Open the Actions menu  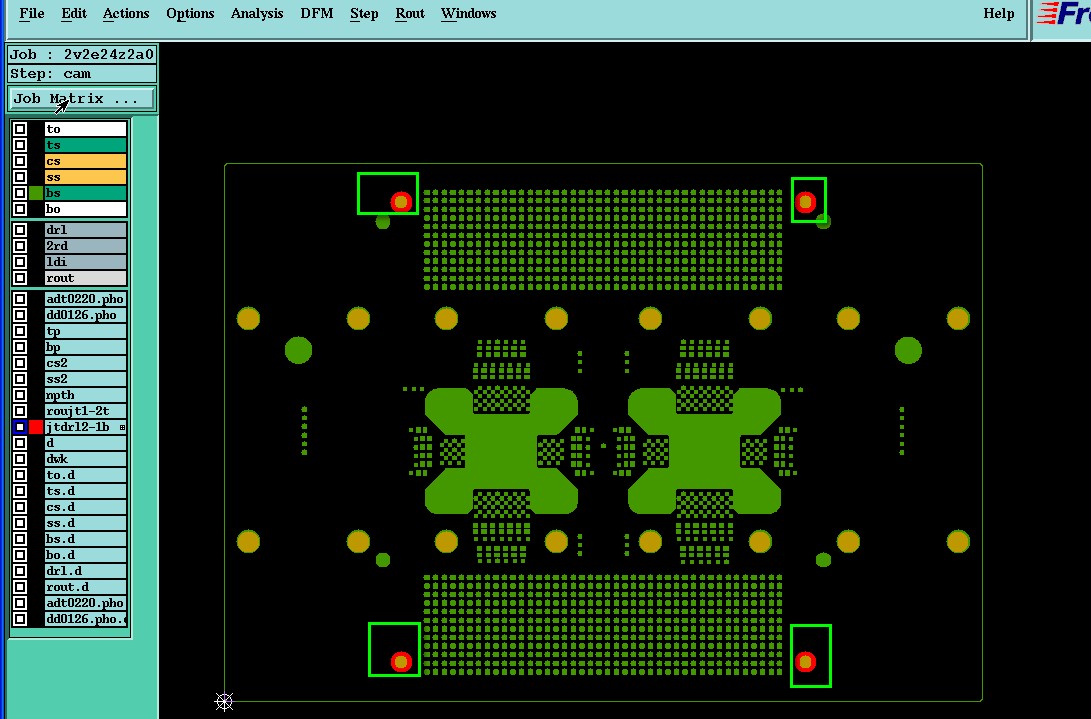click(126, 13)
